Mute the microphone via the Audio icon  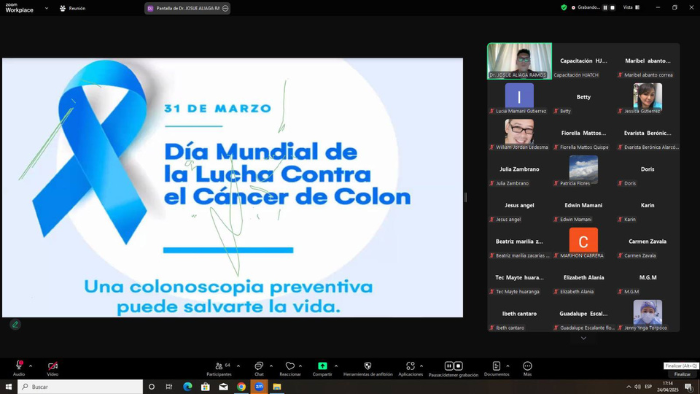[x=19, y=366]
